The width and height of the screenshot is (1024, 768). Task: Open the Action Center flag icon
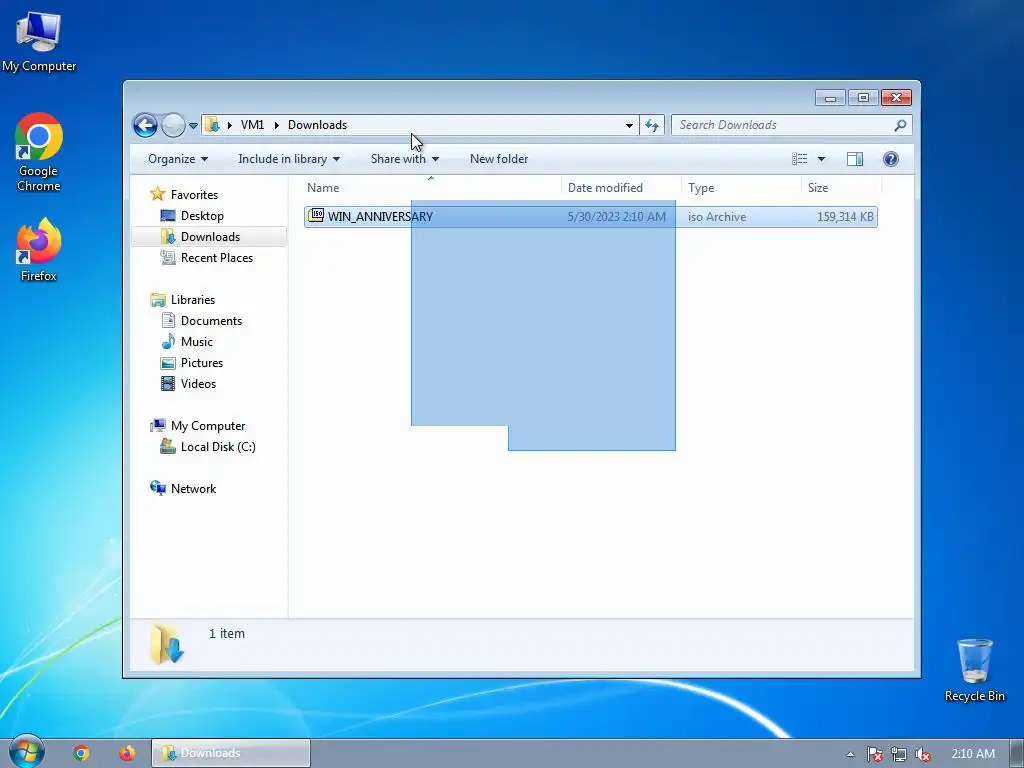pyautogui.click(x=874, y=754)
